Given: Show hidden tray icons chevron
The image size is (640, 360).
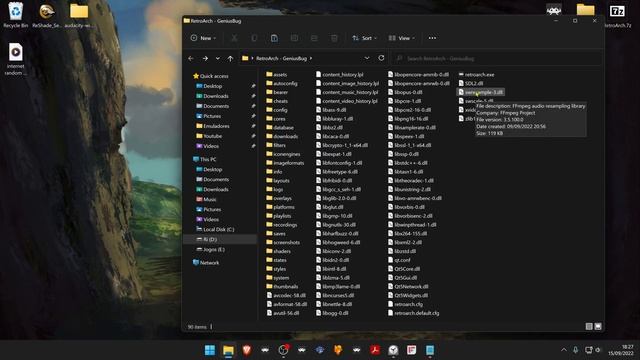Looking at the screenshot, I should [x=564, y=350].
